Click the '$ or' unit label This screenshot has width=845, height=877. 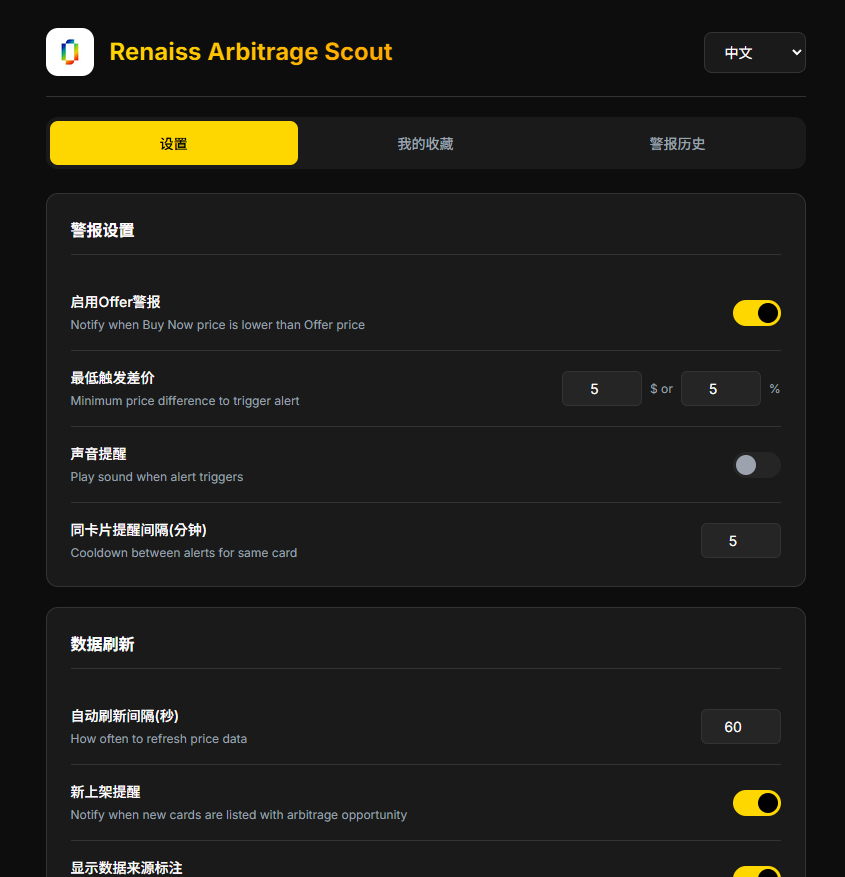click(661, 389)
